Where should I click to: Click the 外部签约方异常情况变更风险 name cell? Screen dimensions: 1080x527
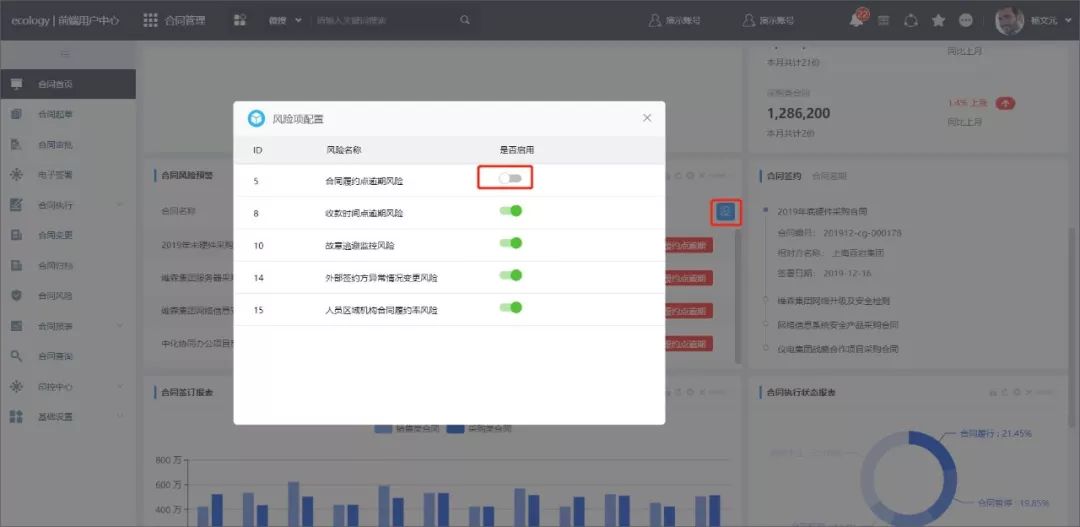tap(382, 278)
